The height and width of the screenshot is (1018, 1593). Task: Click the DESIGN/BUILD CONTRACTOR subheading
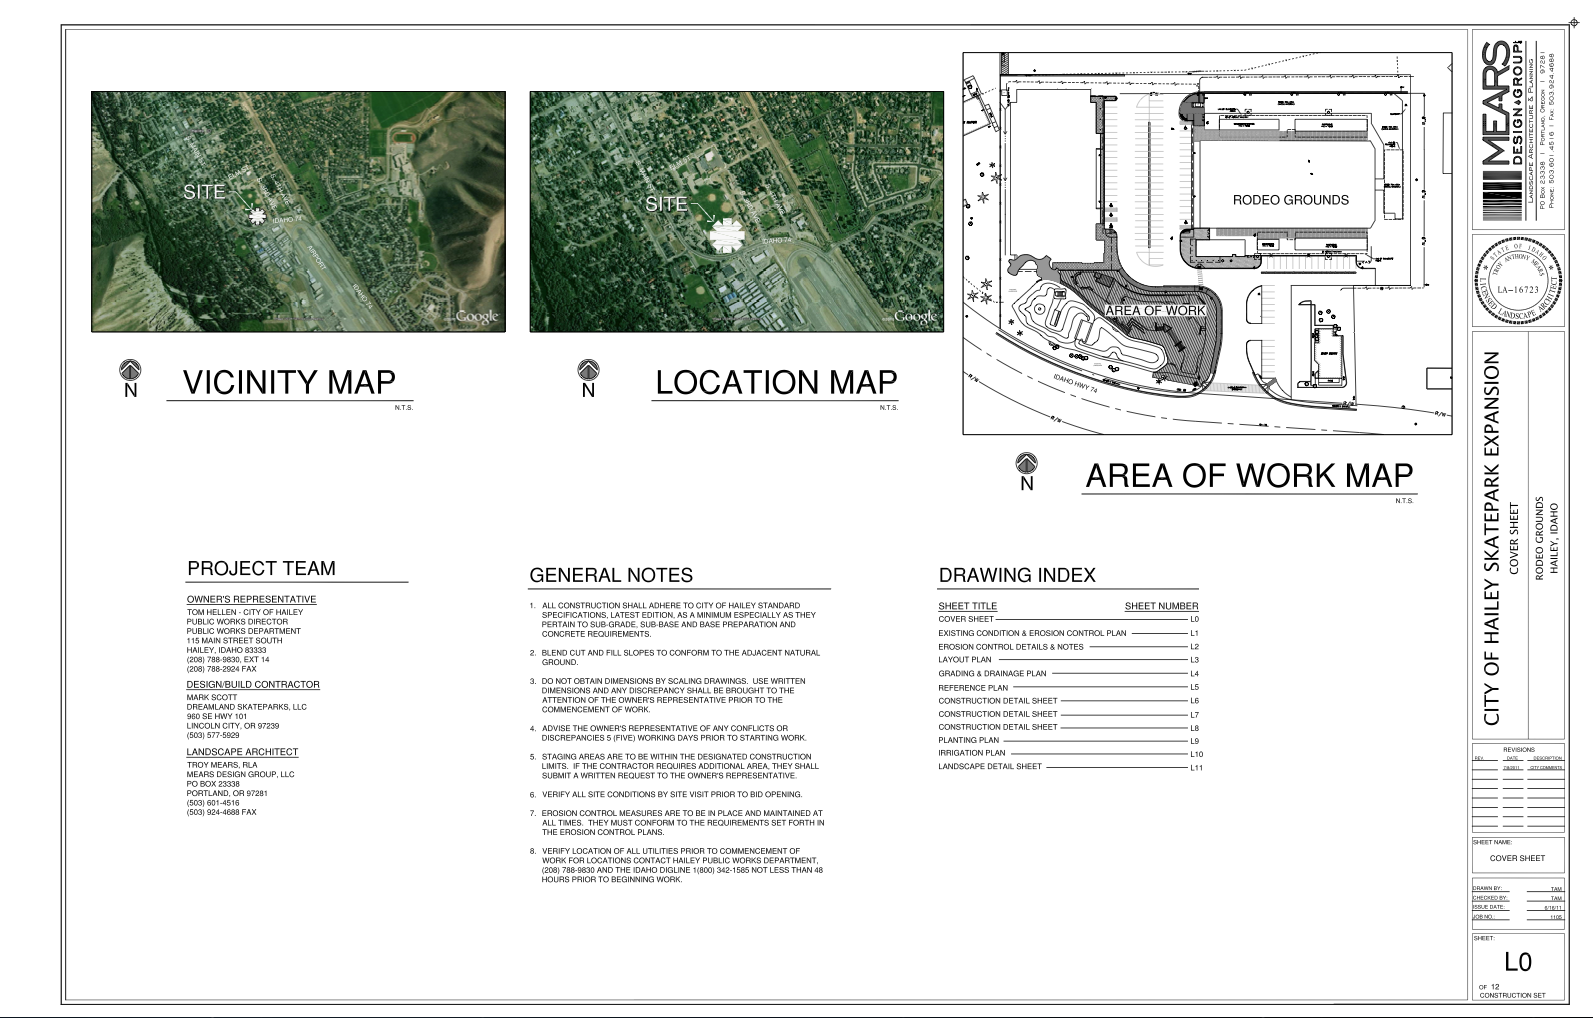point(253,685)
